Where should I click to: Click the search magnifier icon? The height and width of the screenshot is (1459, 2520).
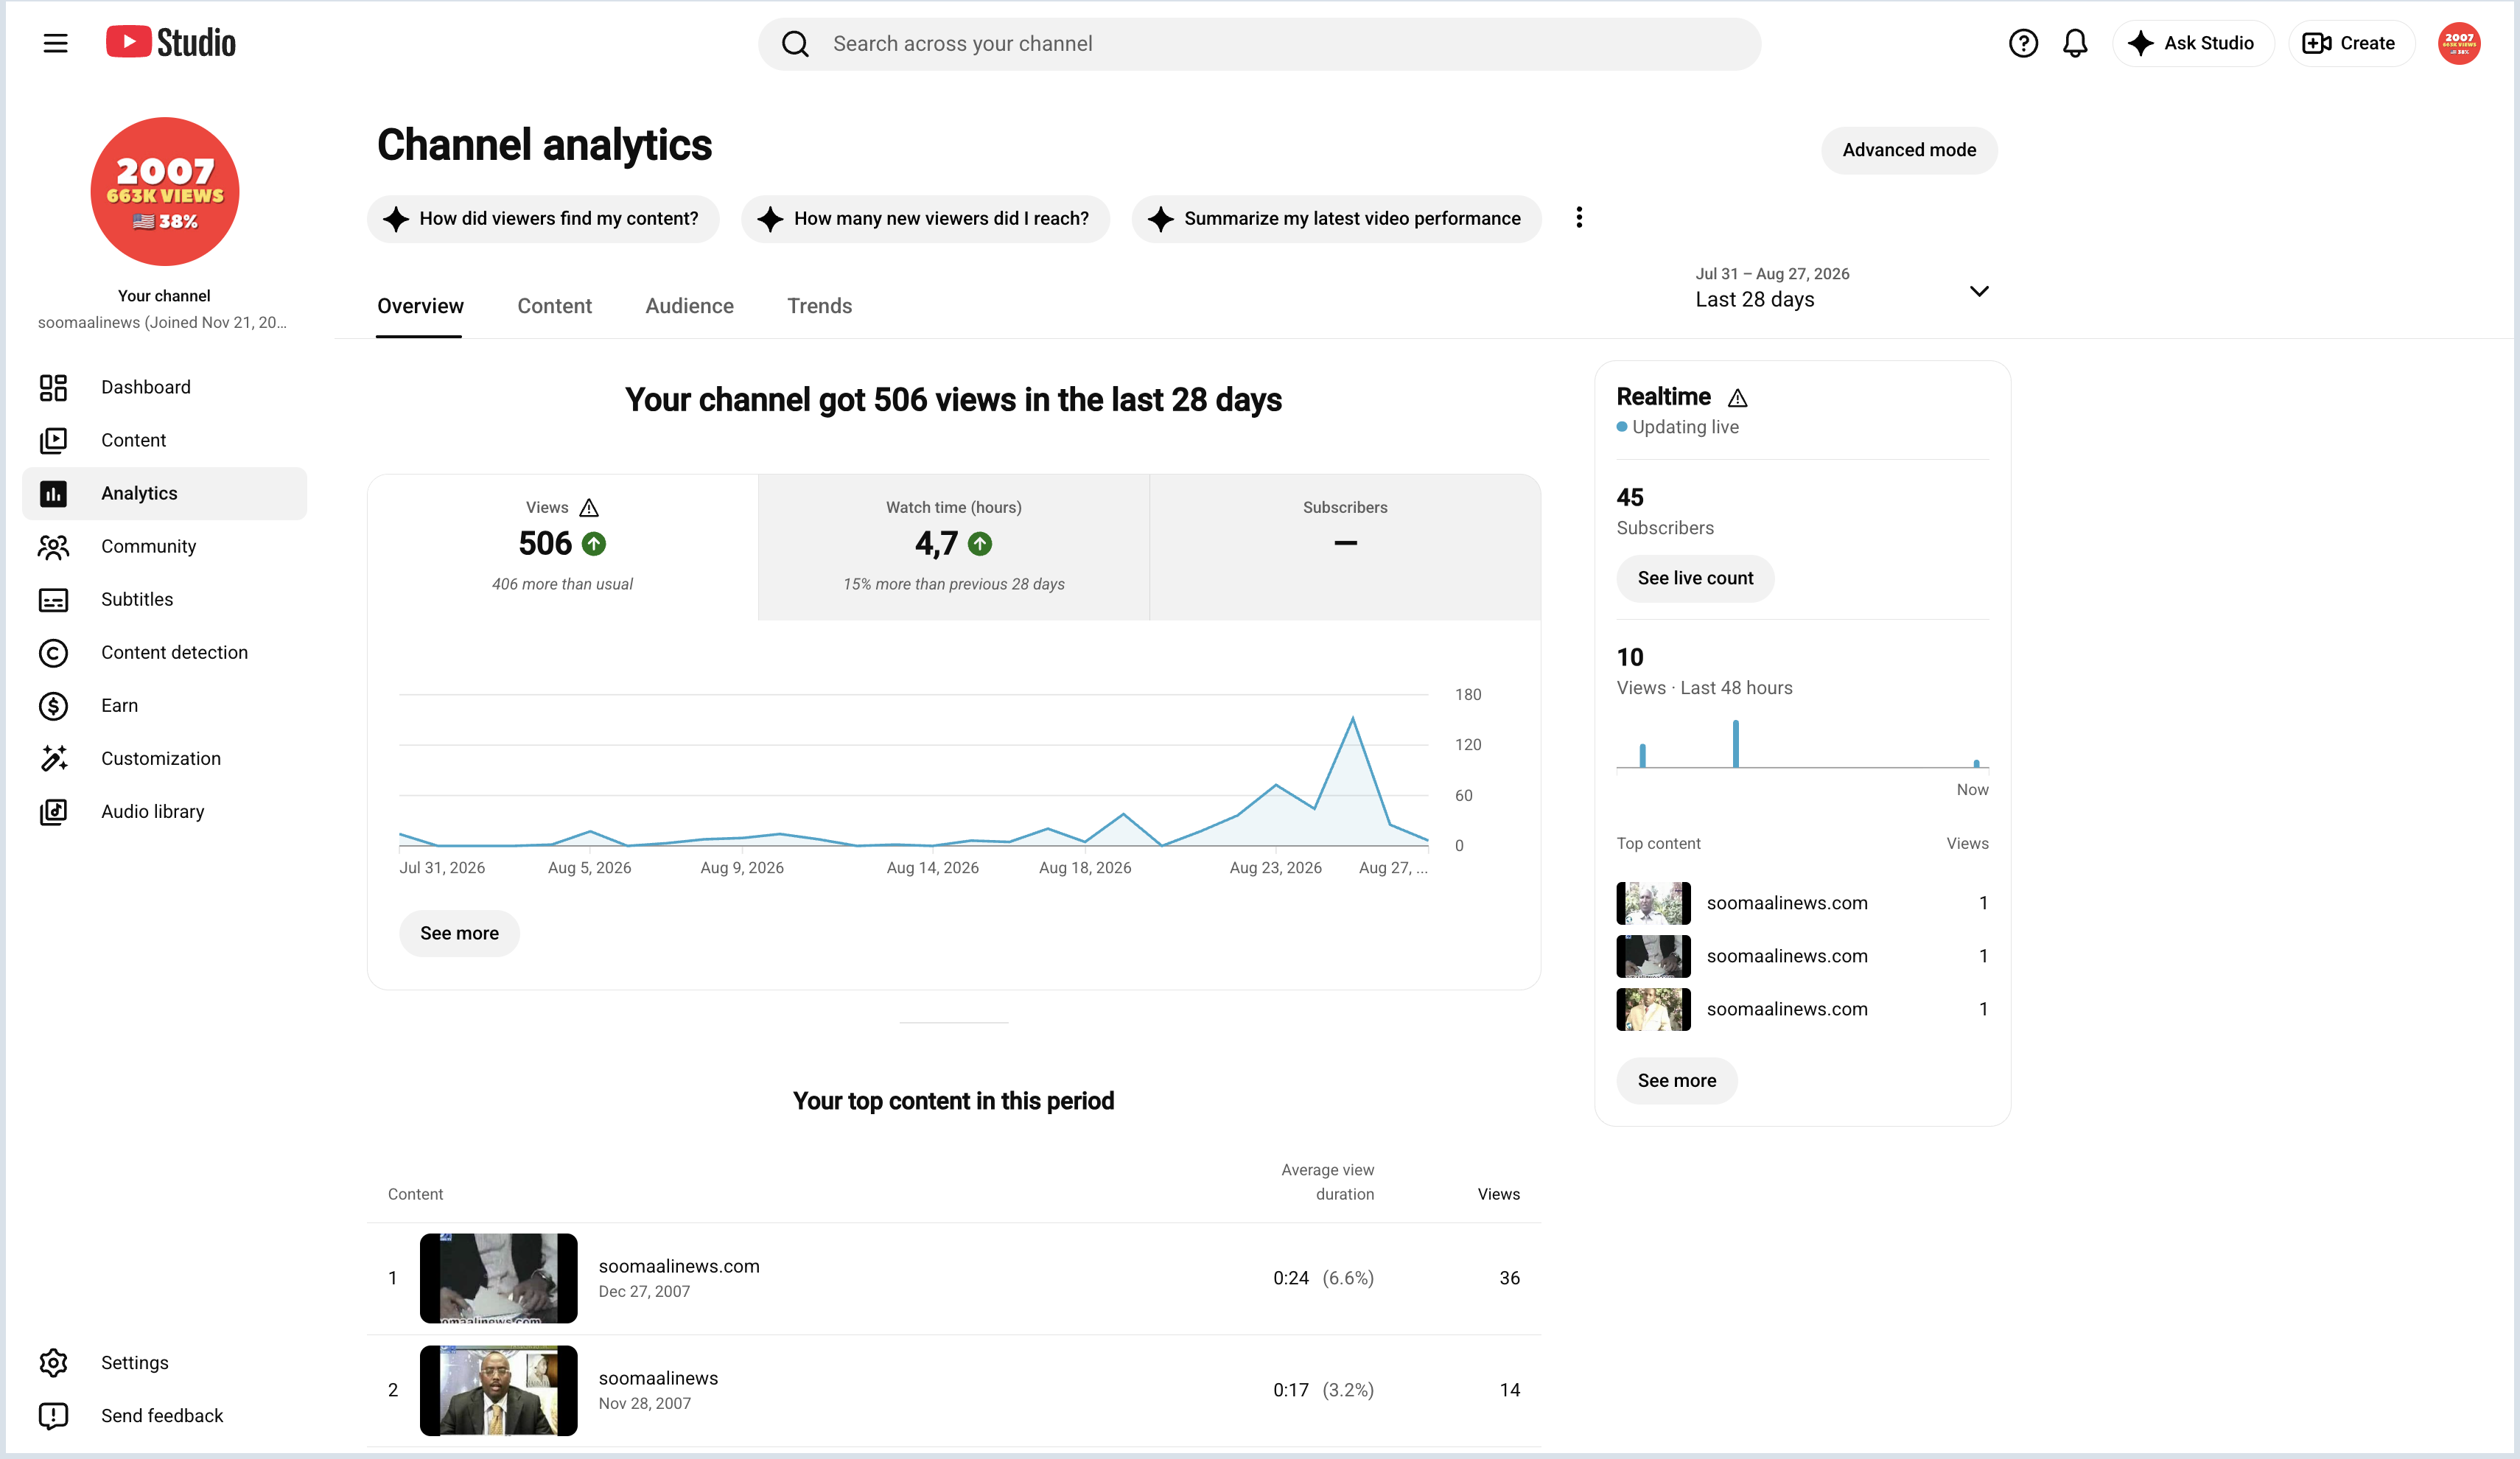tap(795, 44)
